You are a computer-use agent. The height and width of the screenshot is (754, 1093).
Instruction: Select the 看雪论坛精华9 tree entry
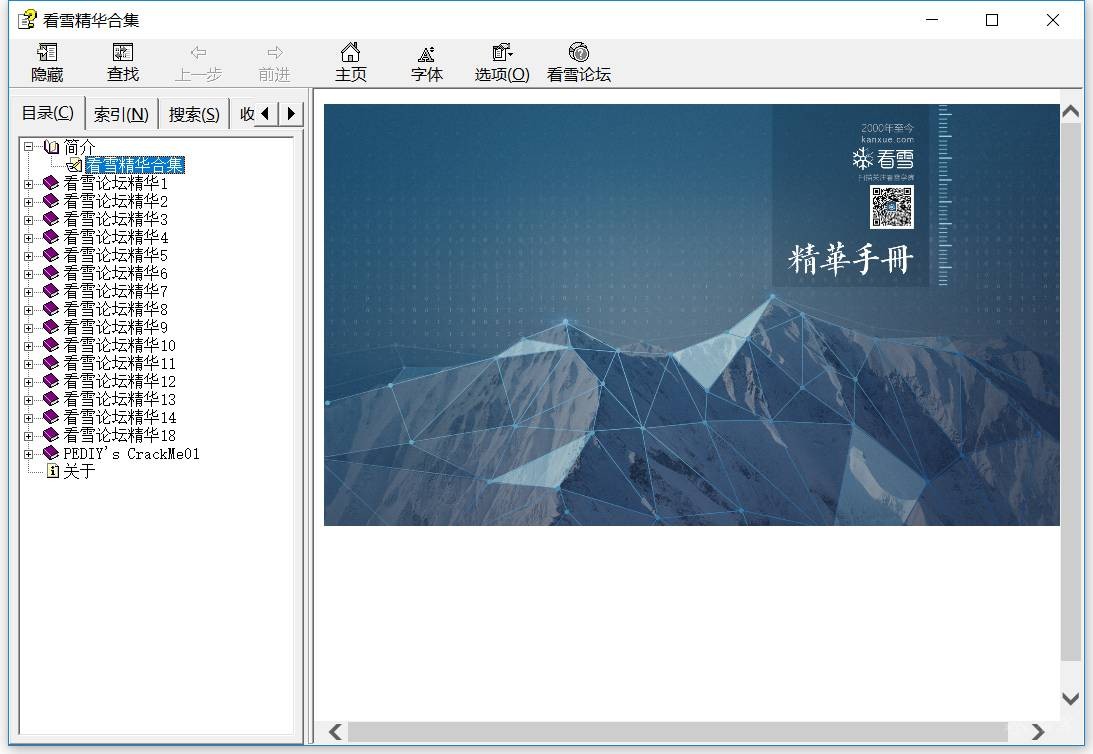coord(116,327)
